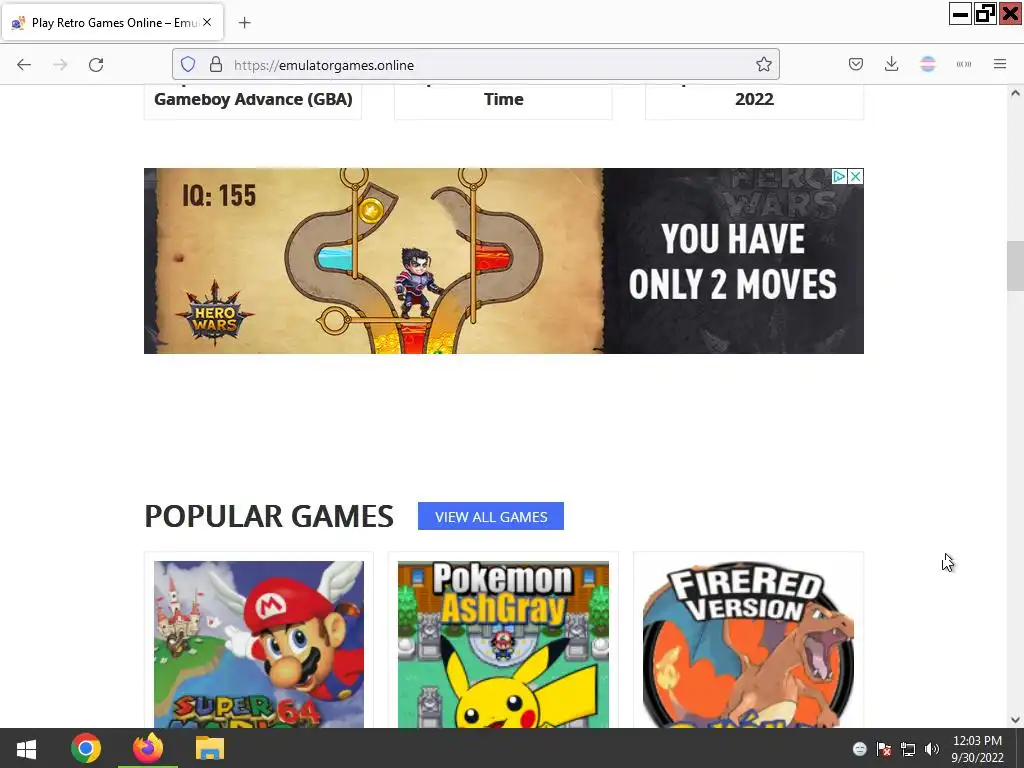Open a new tab with the plus button

(x=244, y=23)
